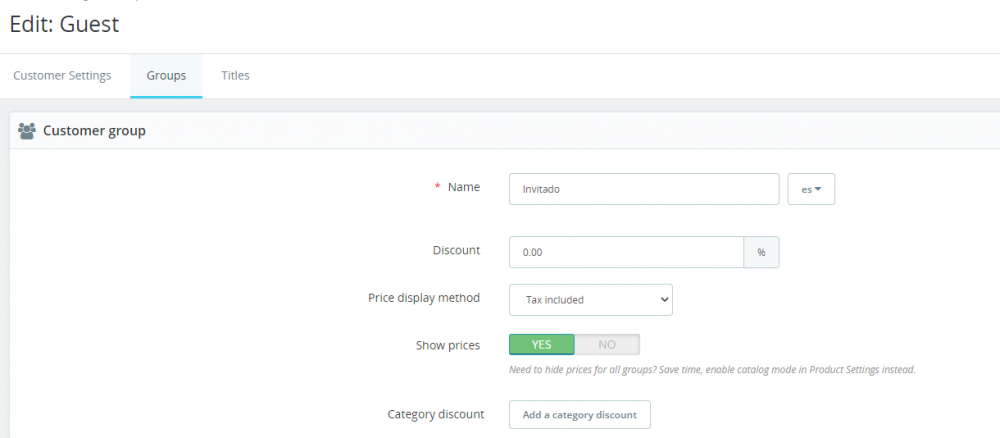This screenshot has height=438, width=1000.
Task: Click the Category discount label
Action: tap(436, 414)
